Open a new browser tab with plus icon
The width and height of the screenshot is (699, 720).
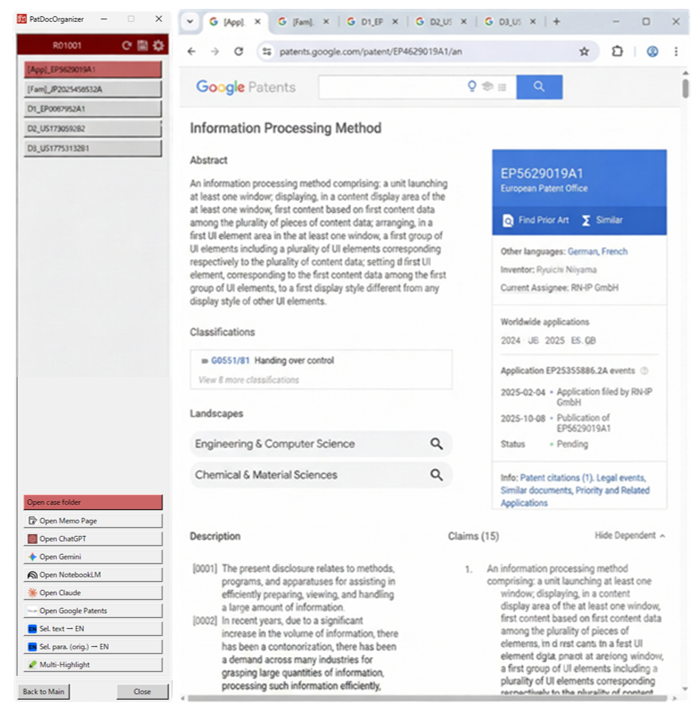tap(557, 22)
